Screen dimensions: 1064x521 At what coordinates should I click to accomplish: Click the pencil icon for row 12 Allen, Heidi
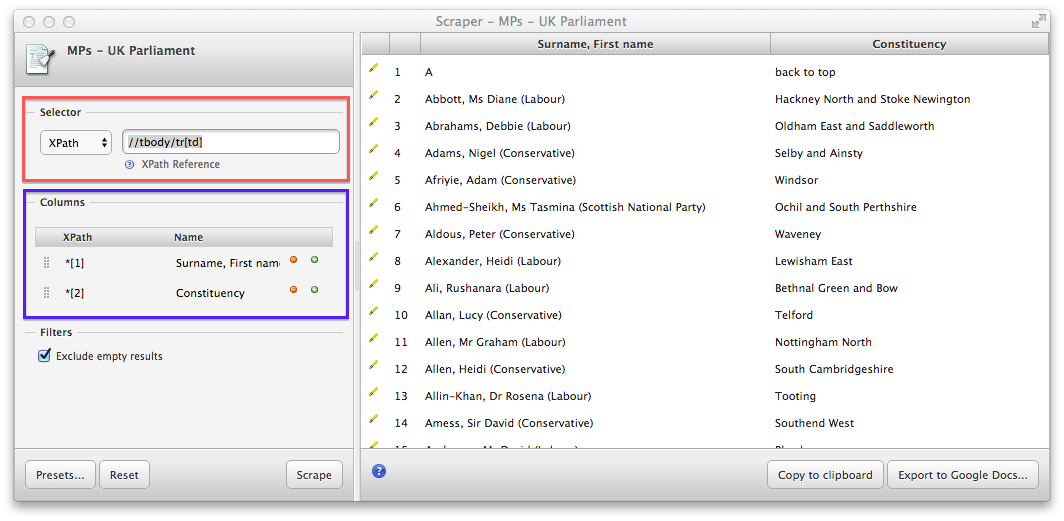tap(373, 366)
